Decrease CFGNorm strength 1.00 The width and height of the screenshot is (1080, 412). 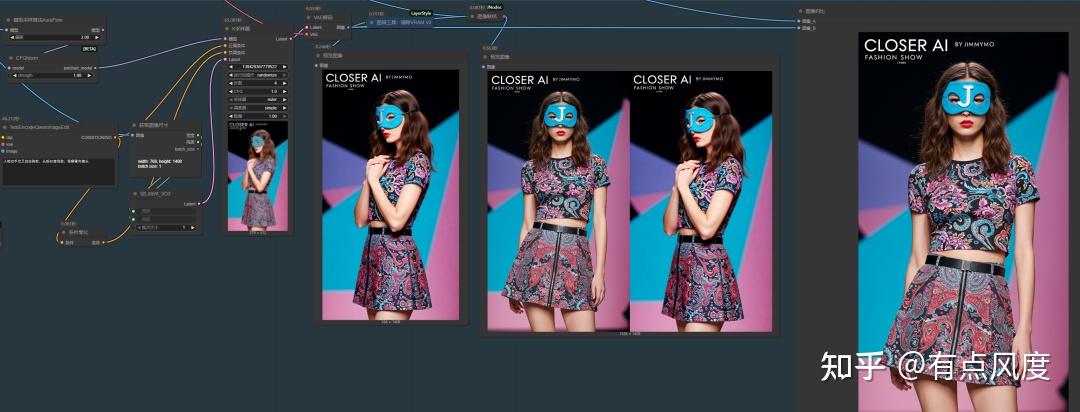pos(16,75)
